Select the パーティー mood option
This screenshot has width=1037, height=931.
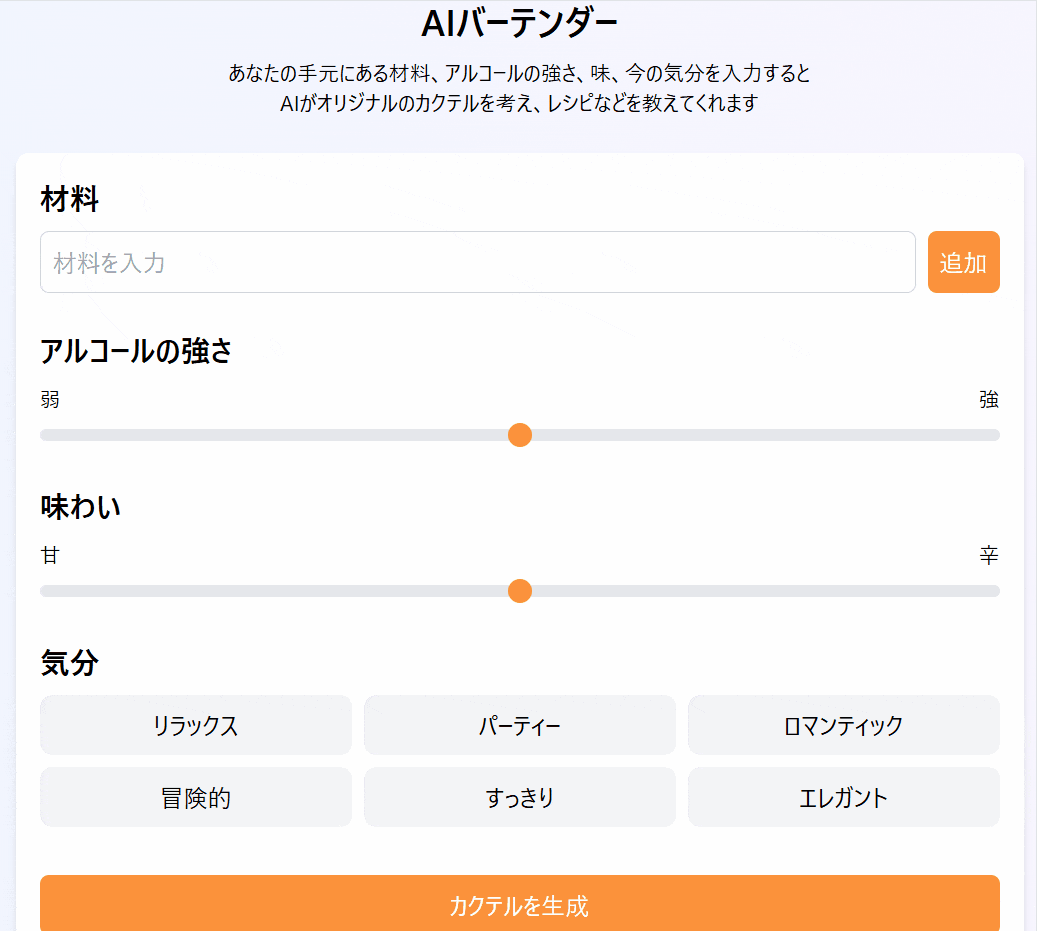(x=520, y=725)
